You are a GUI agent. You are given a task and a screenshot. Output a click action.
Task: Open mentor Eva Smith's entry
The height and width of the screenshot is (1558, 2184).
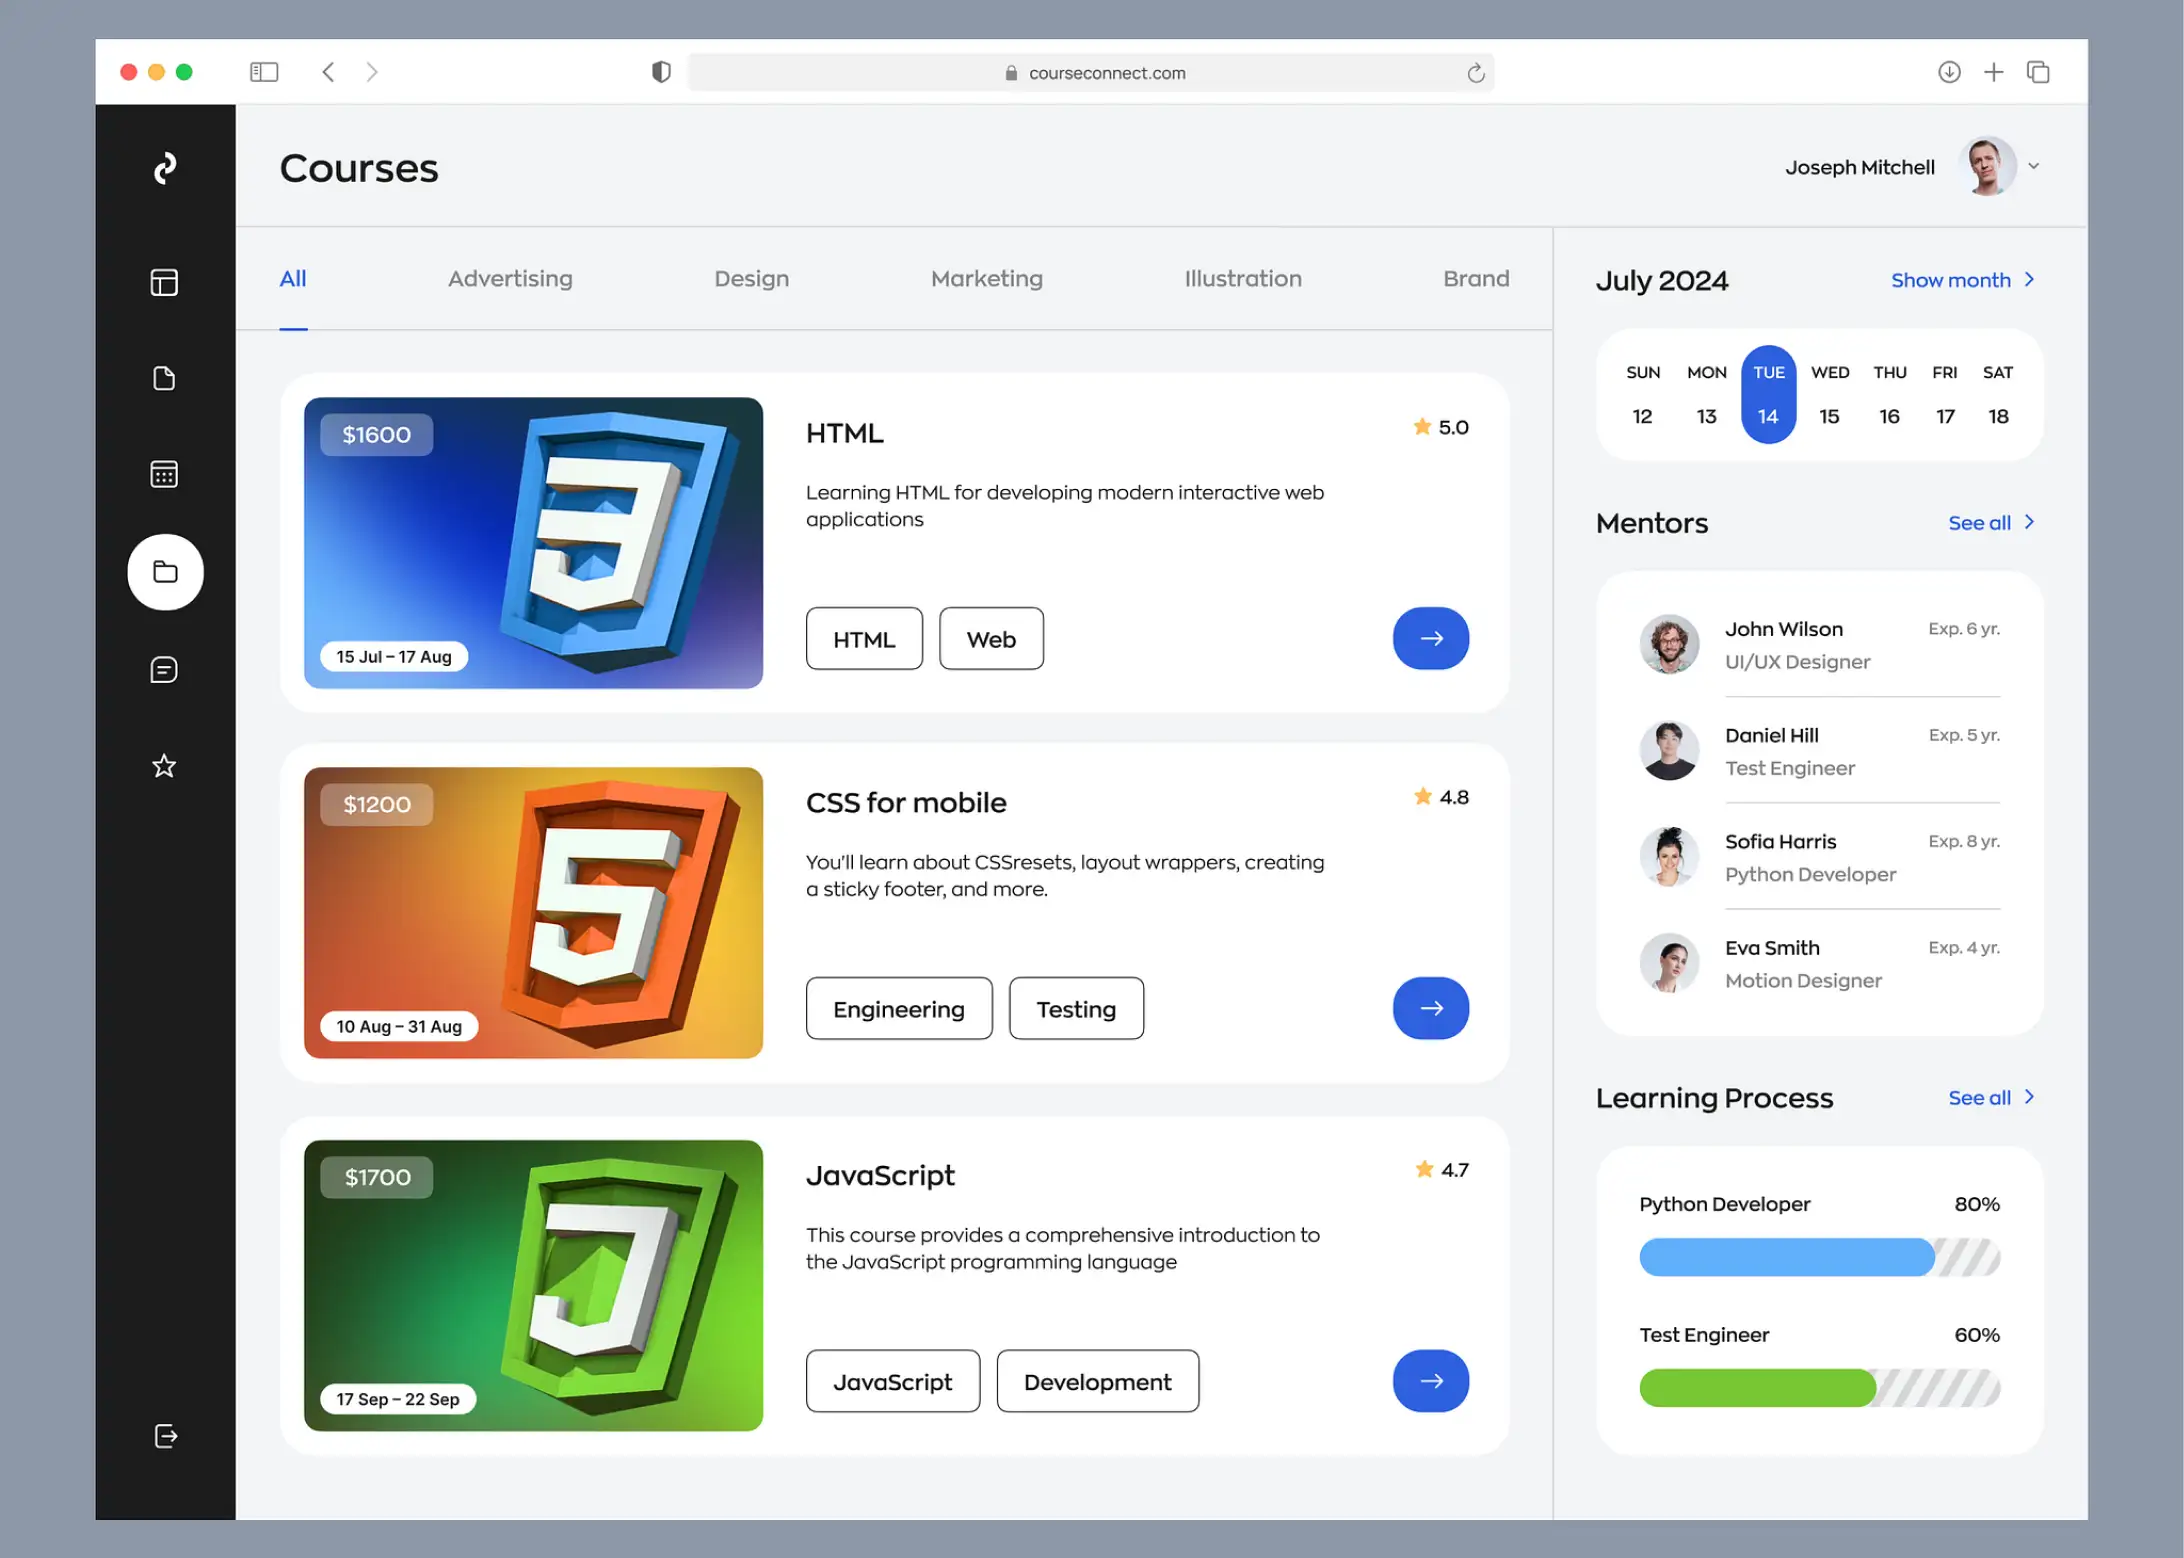(1819, 963)
